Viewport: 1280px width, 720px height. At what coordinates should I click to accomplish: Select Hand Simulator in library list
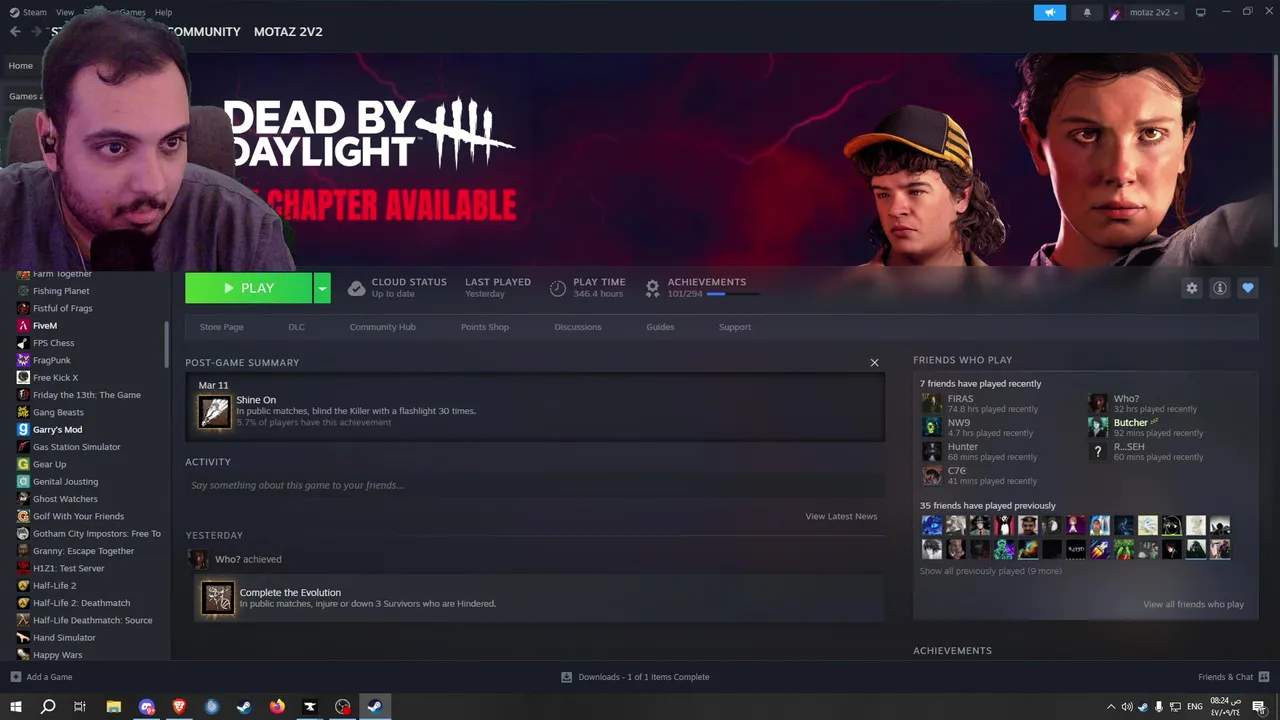coord(64,638)
